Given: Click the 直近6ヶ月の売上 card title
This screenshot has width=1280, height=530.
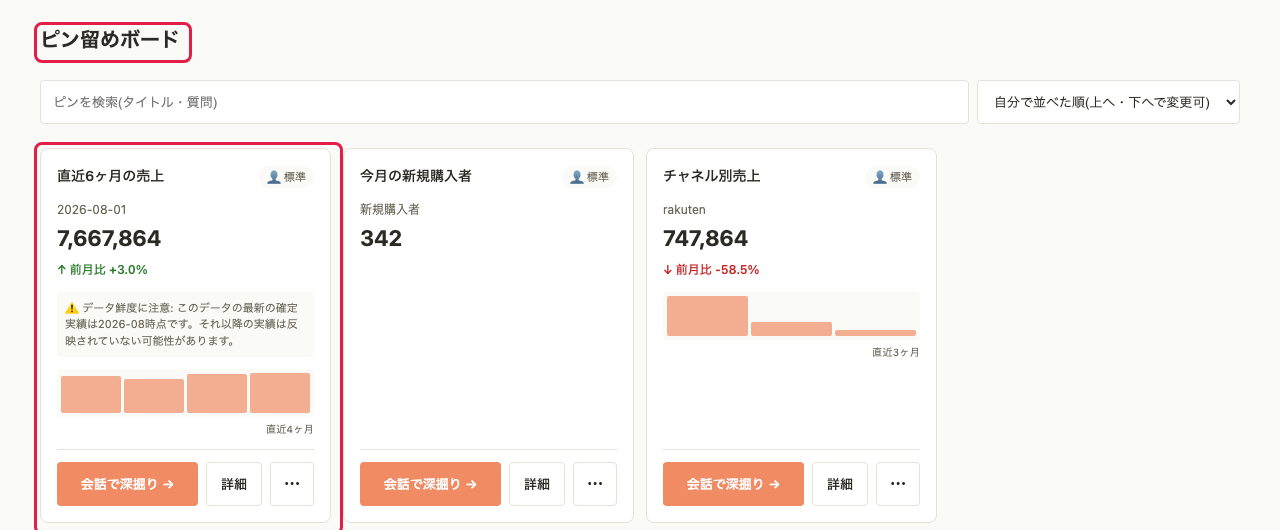Looking at the screenshot, I should click(110, 176).
